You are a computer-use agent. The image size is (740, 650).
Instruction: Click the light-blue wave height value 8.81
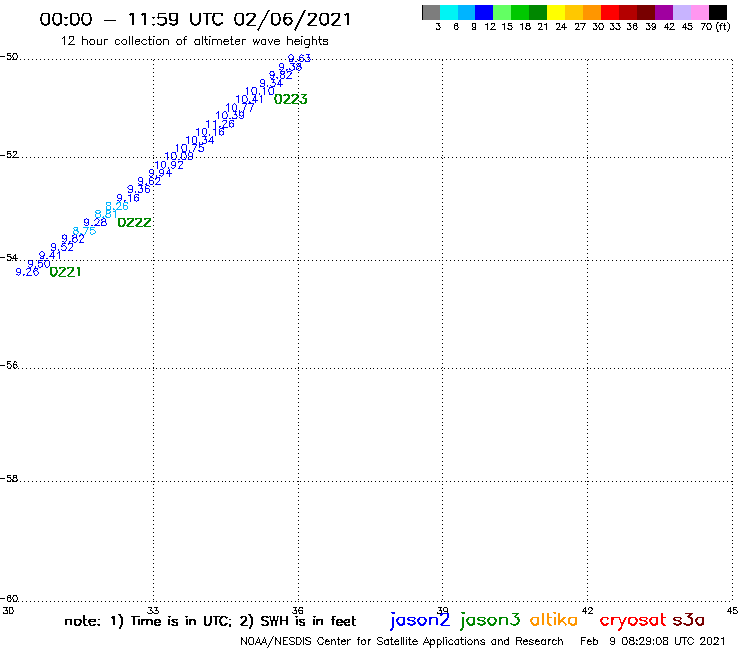(x=106, y=214)
